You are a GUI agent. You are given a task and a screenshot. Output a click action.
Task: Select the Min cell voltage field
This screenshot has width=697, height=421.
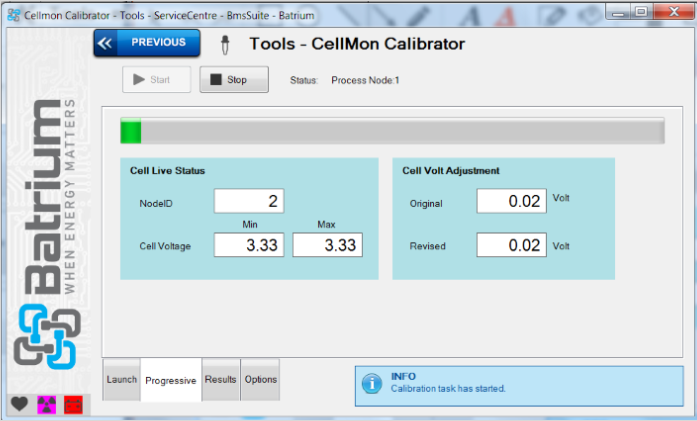click(x=249, y=245)
